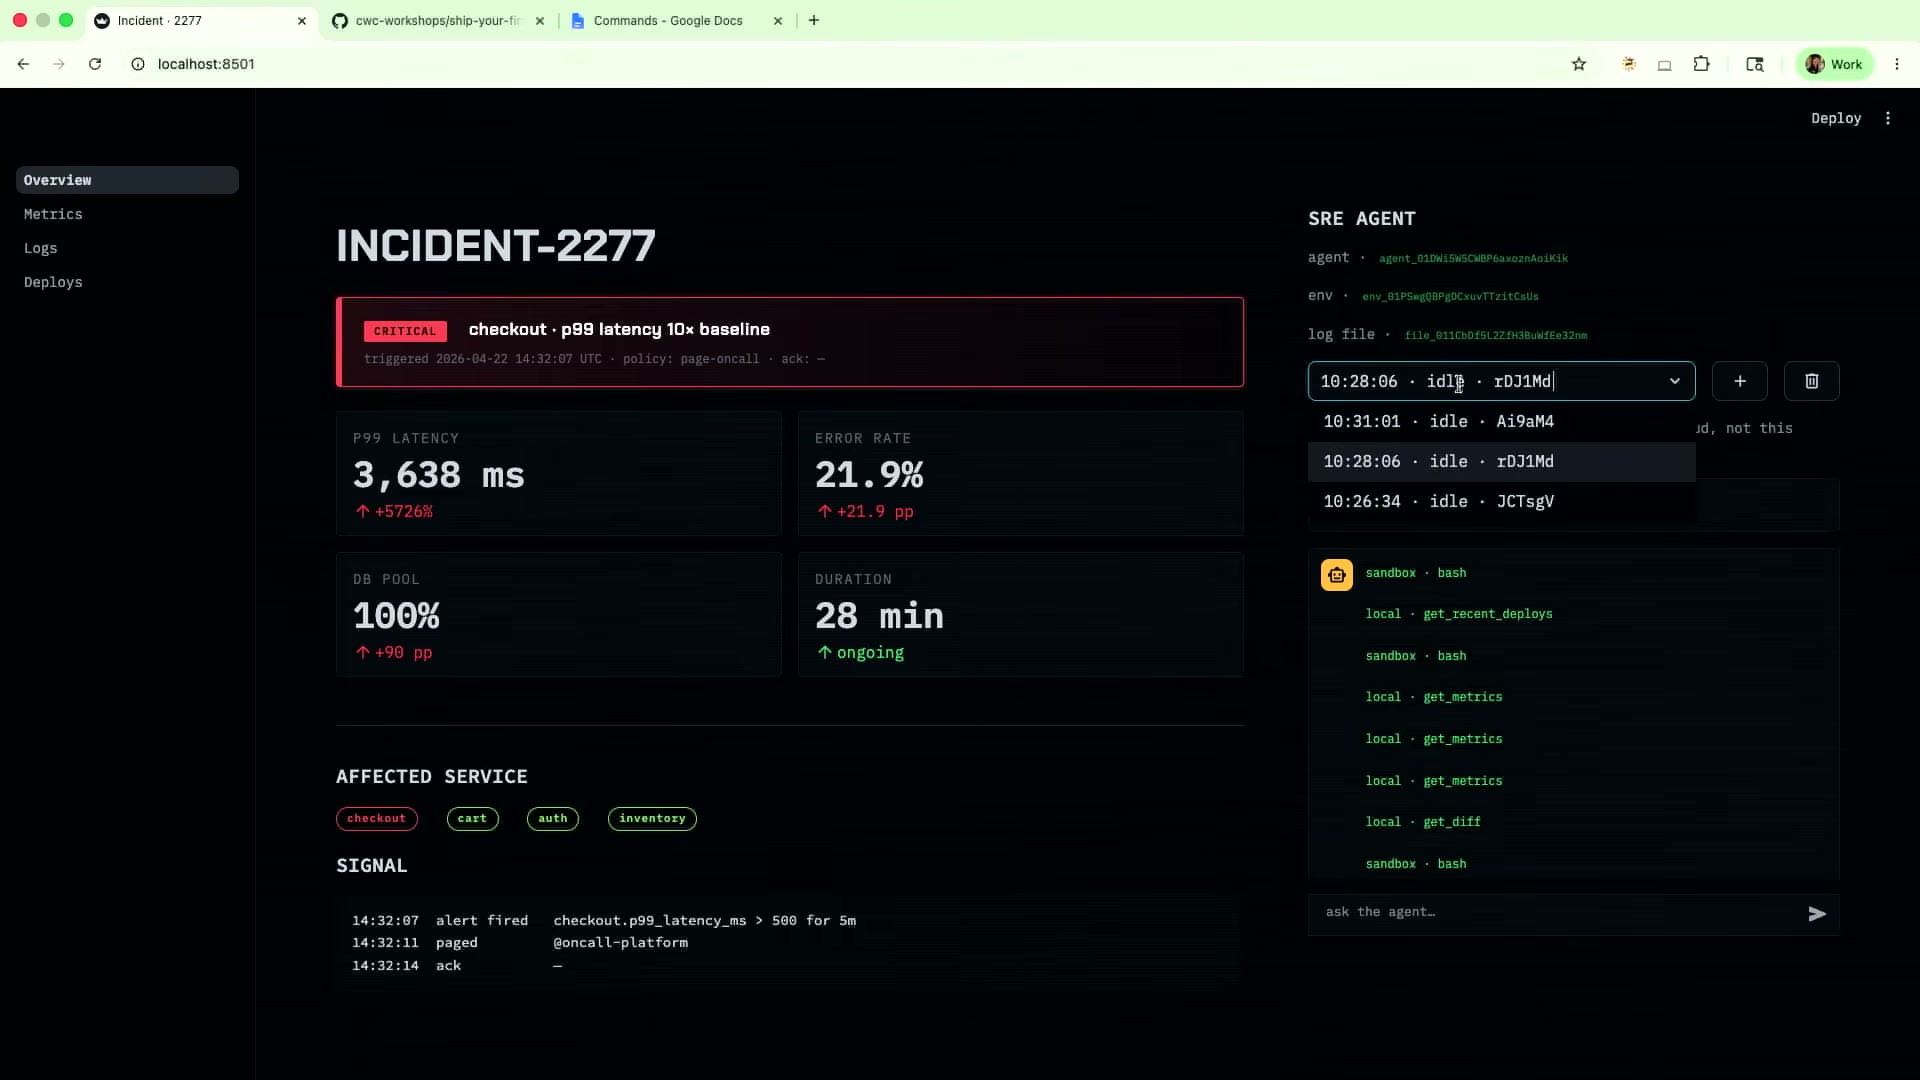Click the checkout service tag

376,818
